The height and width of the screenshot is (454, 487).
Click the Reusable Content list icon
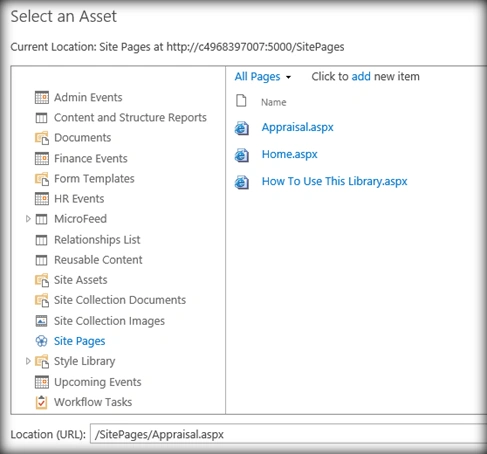[41, 260]
